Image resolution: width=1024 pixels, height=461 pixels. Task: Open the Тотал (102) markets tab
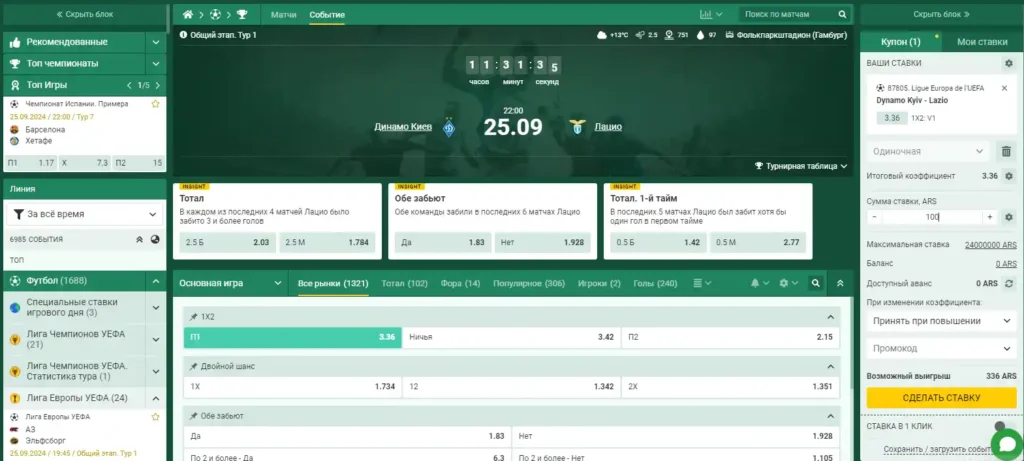click(404, 283)
